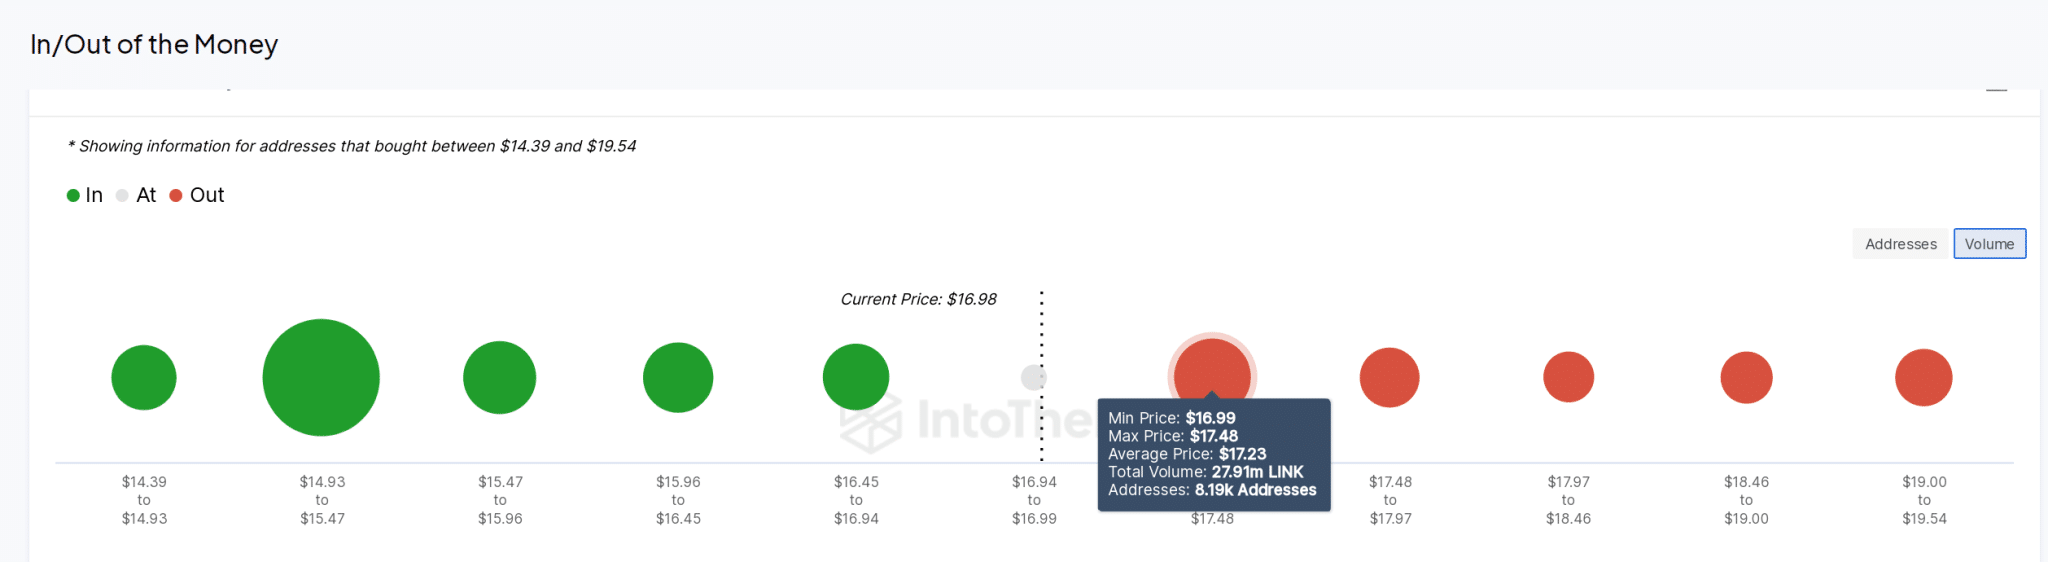Viewport: 2048px width, 562px height.
Task: Click the green $14.39 to $14.93 bubble
Action: [x=144, y=378]
